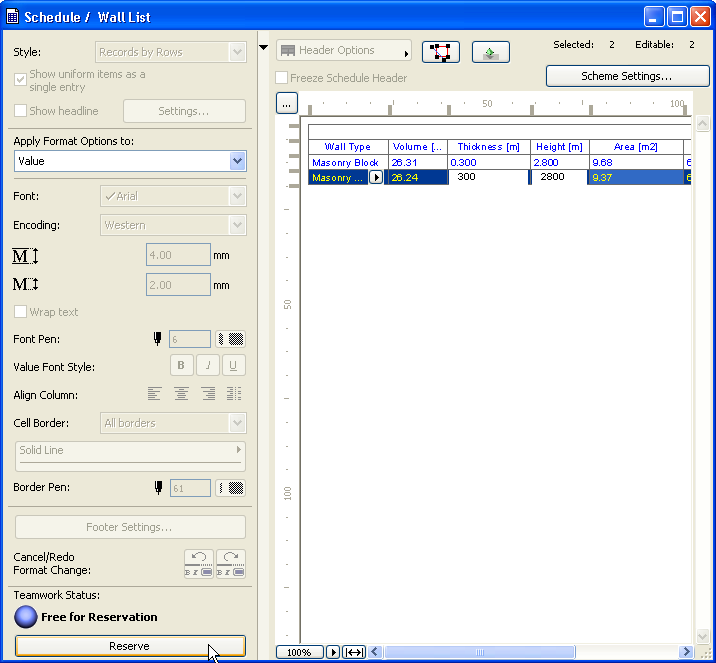The height and width of the screenshot is (663, 716).
Task: Click the select elements in schedule icon
Action: point(441,52)
